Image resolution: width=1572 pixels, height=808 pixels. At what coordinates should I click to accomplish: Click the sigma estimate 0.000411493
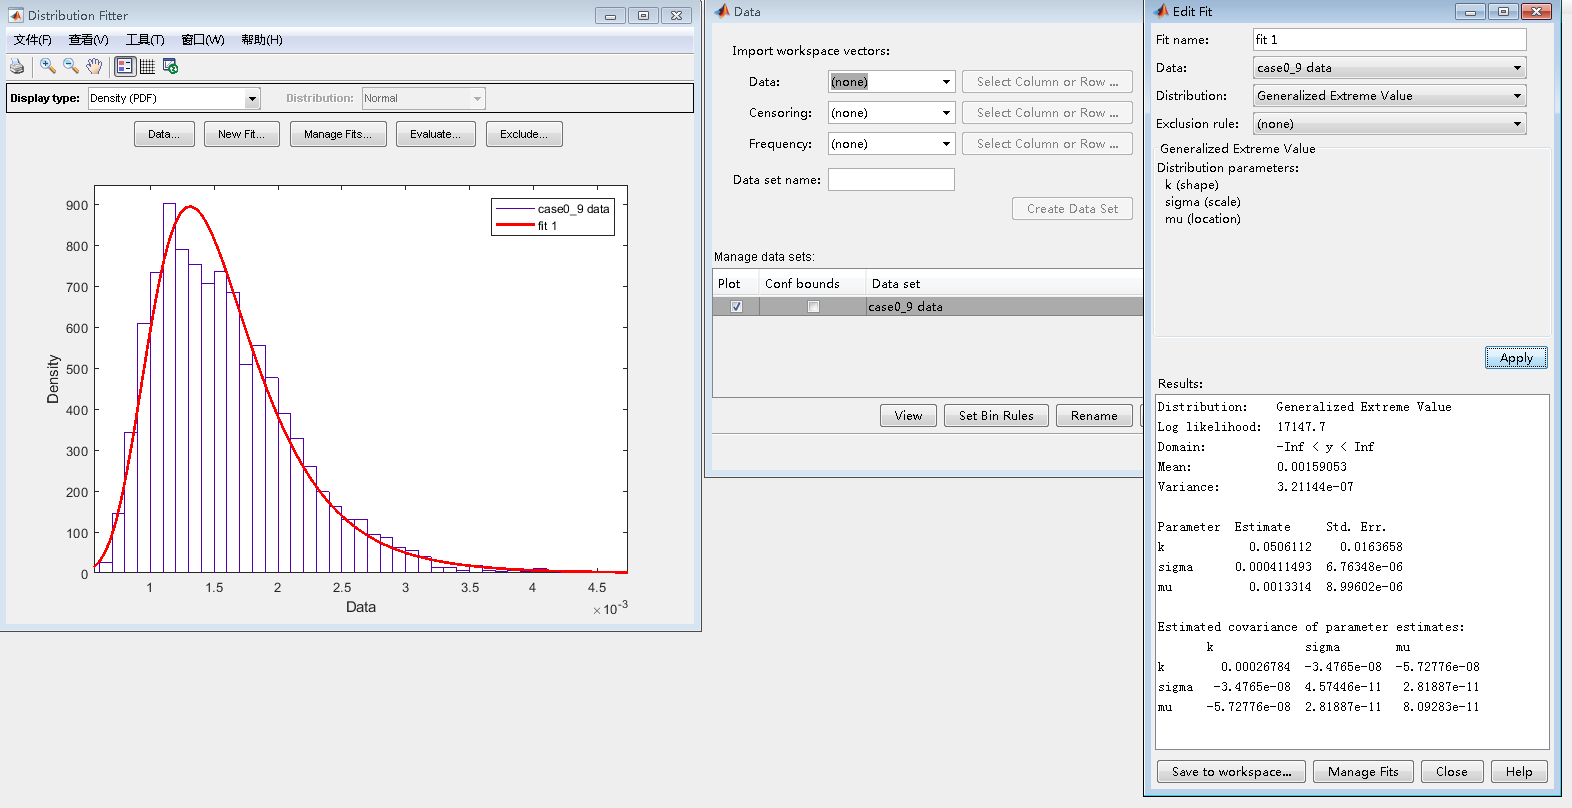point(1273,567)
